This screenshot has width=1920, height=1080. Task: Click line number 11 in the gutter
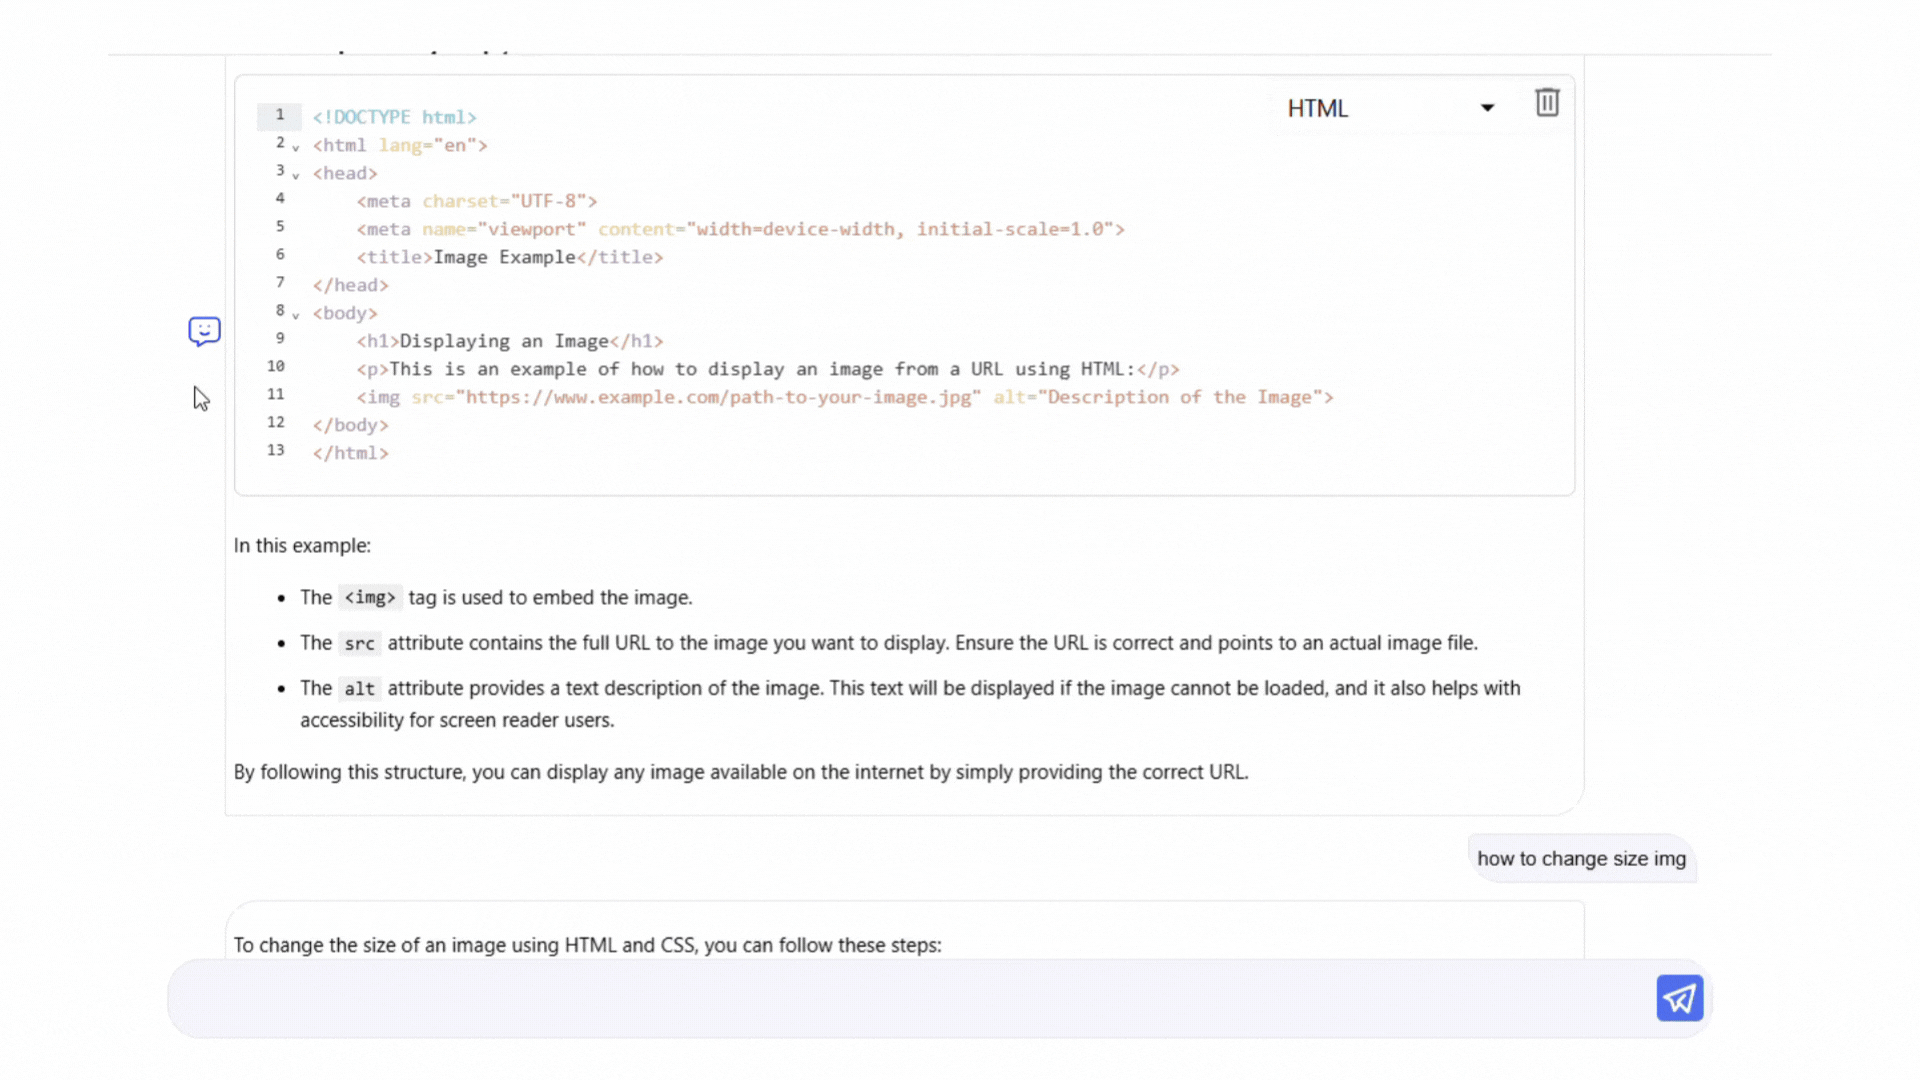point(276,394)
